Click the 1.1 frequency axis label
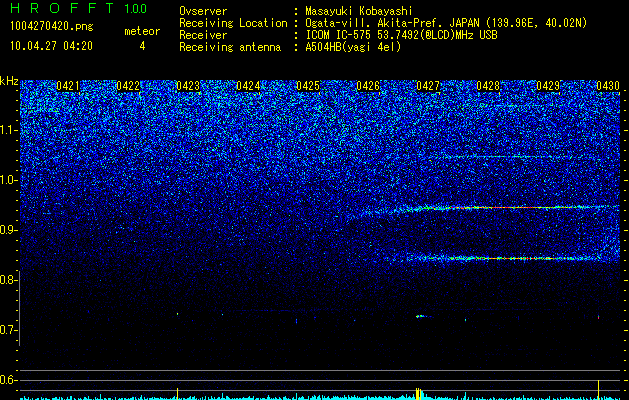 coord(8,130)
